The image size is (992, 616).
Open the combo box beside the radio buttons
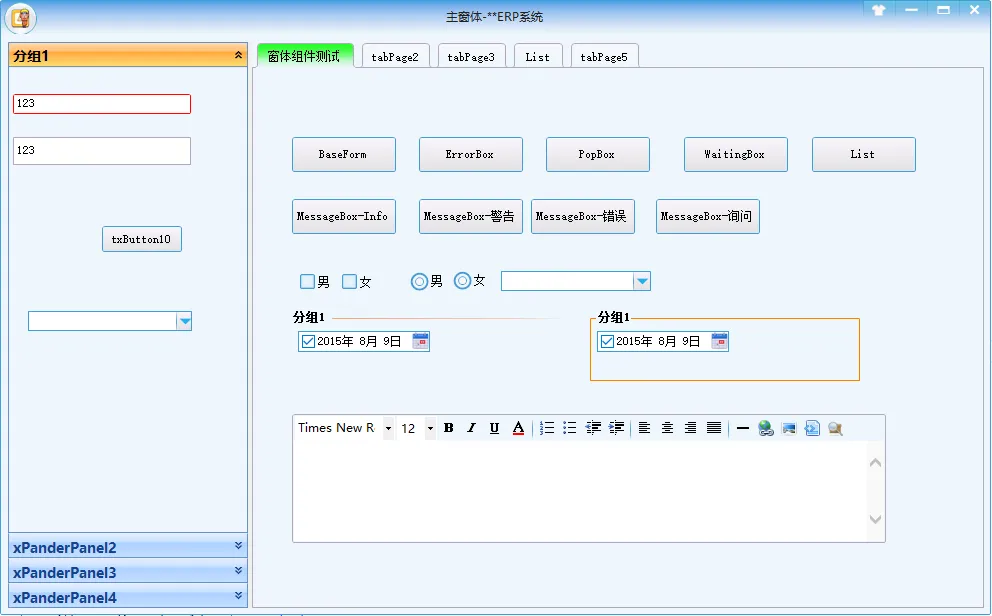(x=641, y=282)
